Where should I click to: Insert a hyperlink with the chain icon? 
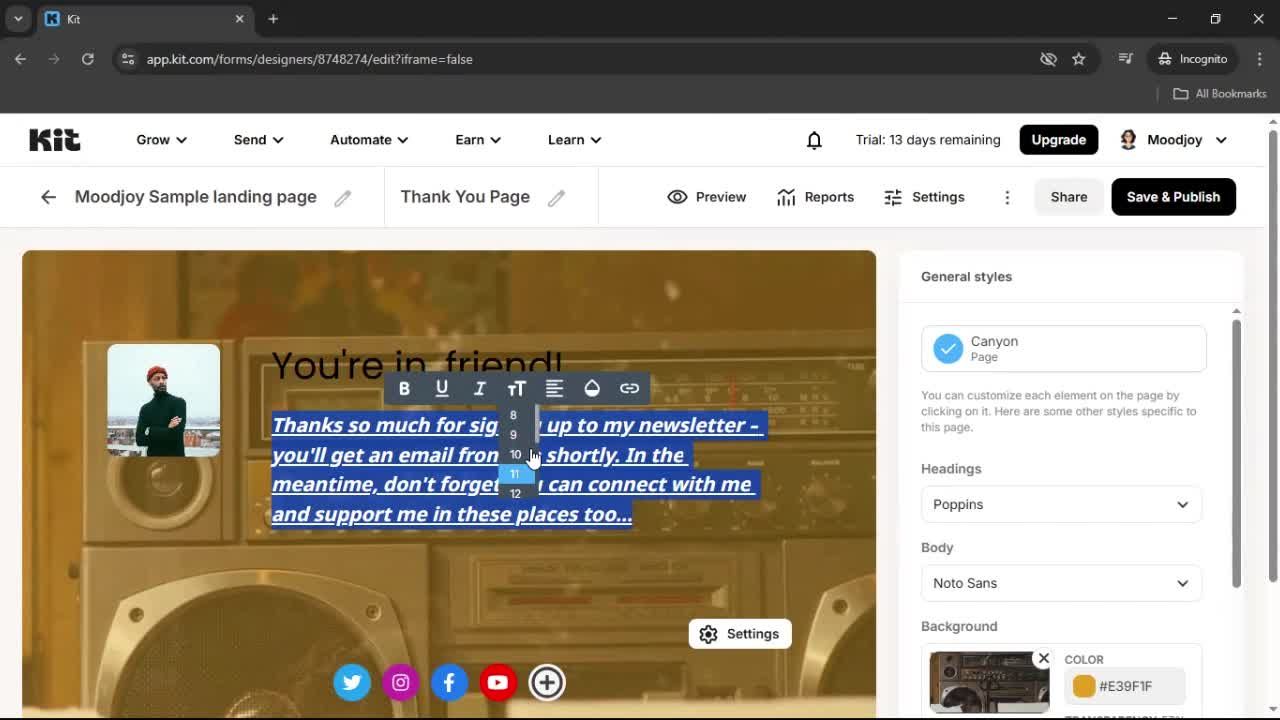pos(629,388)
